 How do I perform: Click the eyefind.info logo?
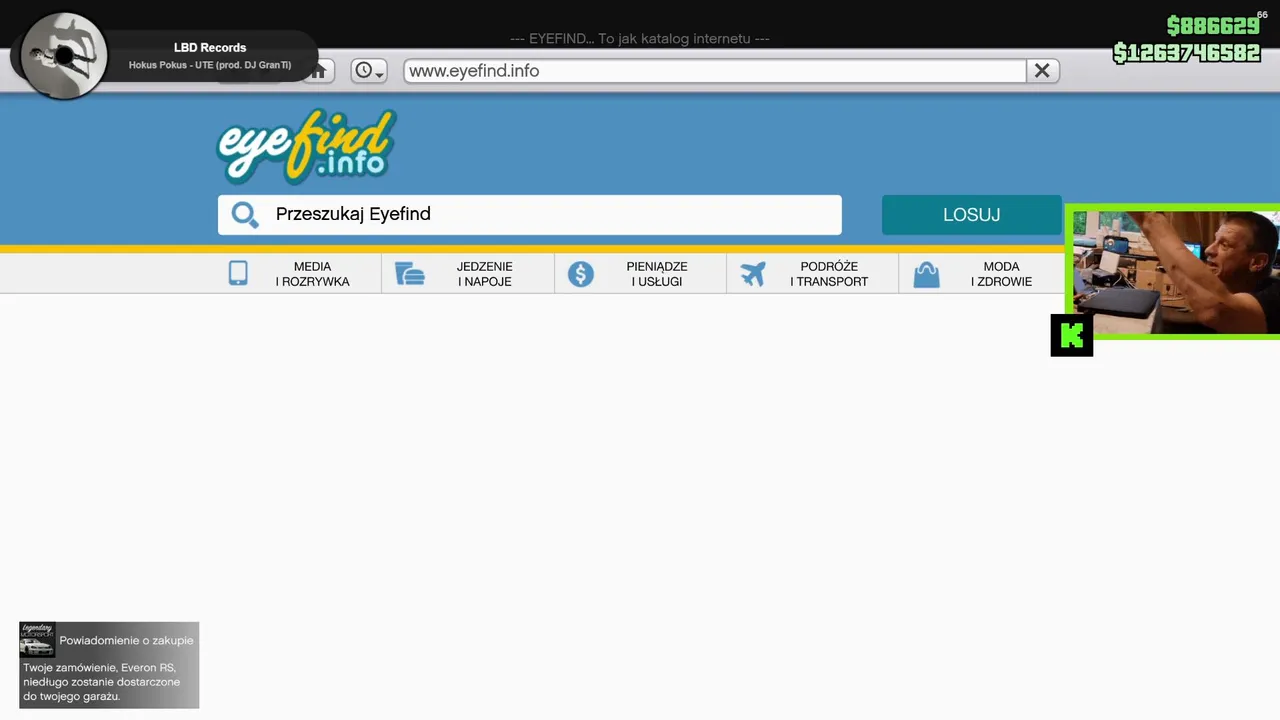click(x=306, y=146)
